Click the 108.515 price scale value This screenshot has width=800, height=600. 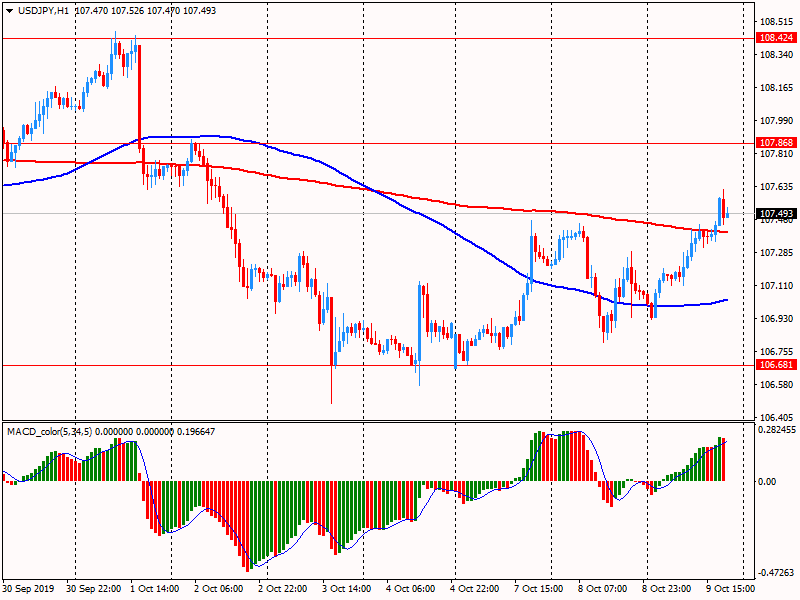tap(777, 22)
